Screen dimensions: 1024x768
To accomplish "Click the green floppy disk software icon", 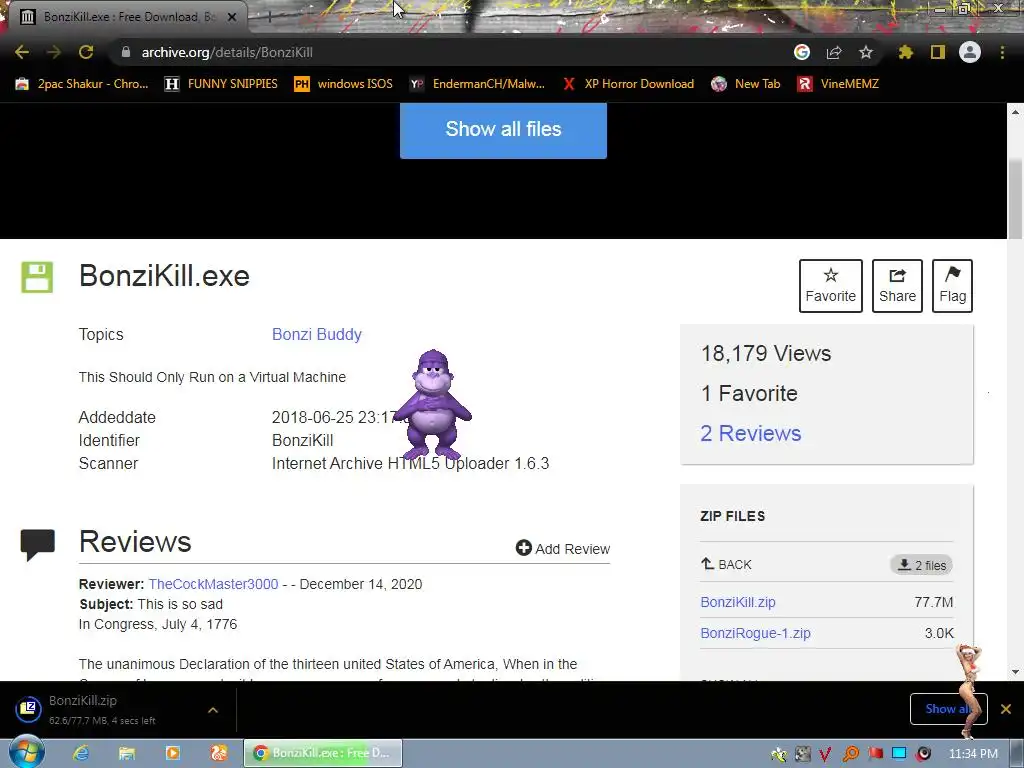I will pyautogui.click(x=37, y=278).
